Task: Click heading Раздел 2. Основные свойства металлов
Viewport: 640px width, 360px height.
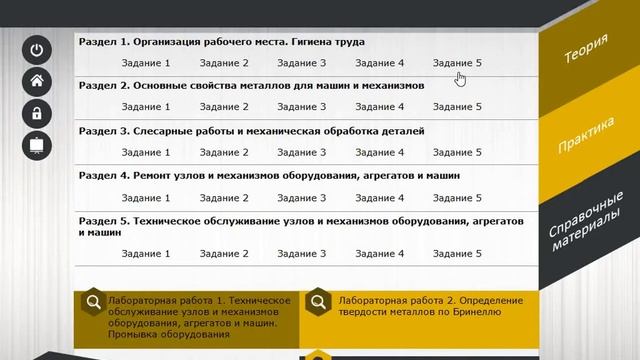Action: (251, 86)
